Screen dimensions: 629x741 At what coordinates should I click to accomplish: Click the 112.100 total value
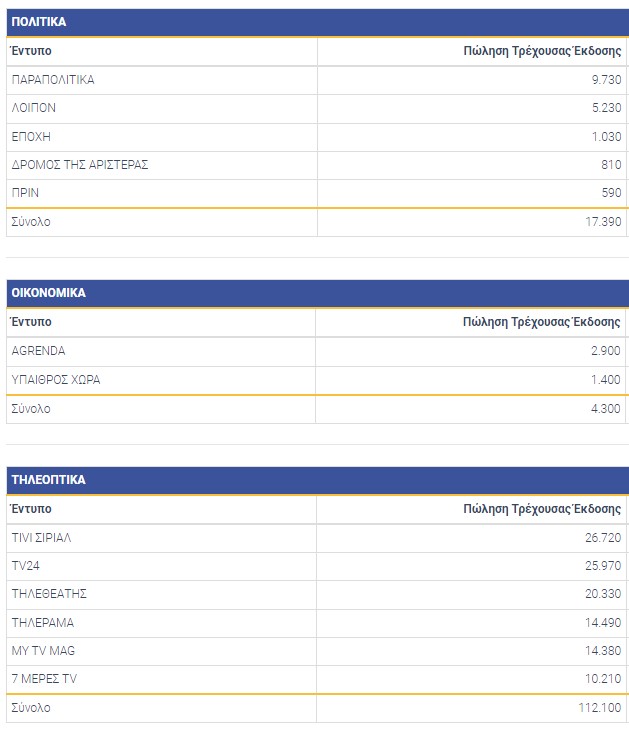[x=598, y=708]
